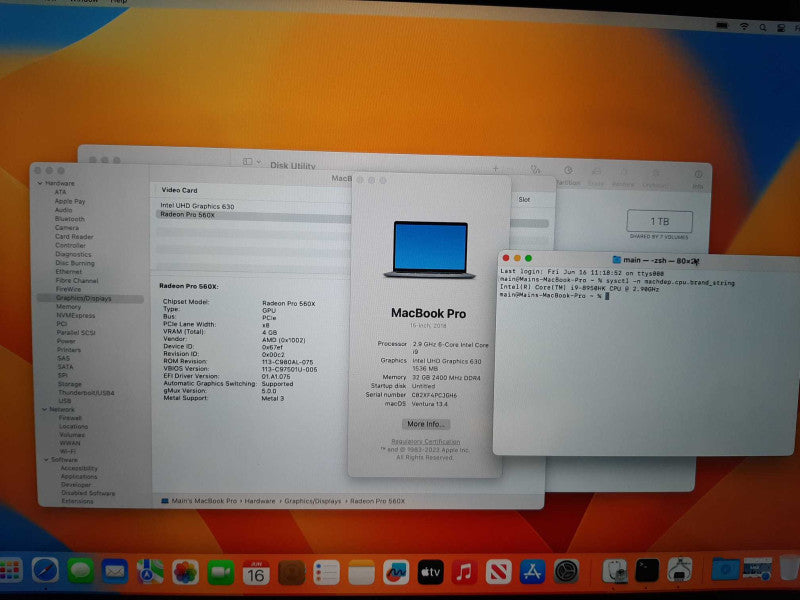Click serial number C02XF4PCJGH6 value
Image resolution: width=800 pixels, height=600 pixels.
tap(434, 395)
